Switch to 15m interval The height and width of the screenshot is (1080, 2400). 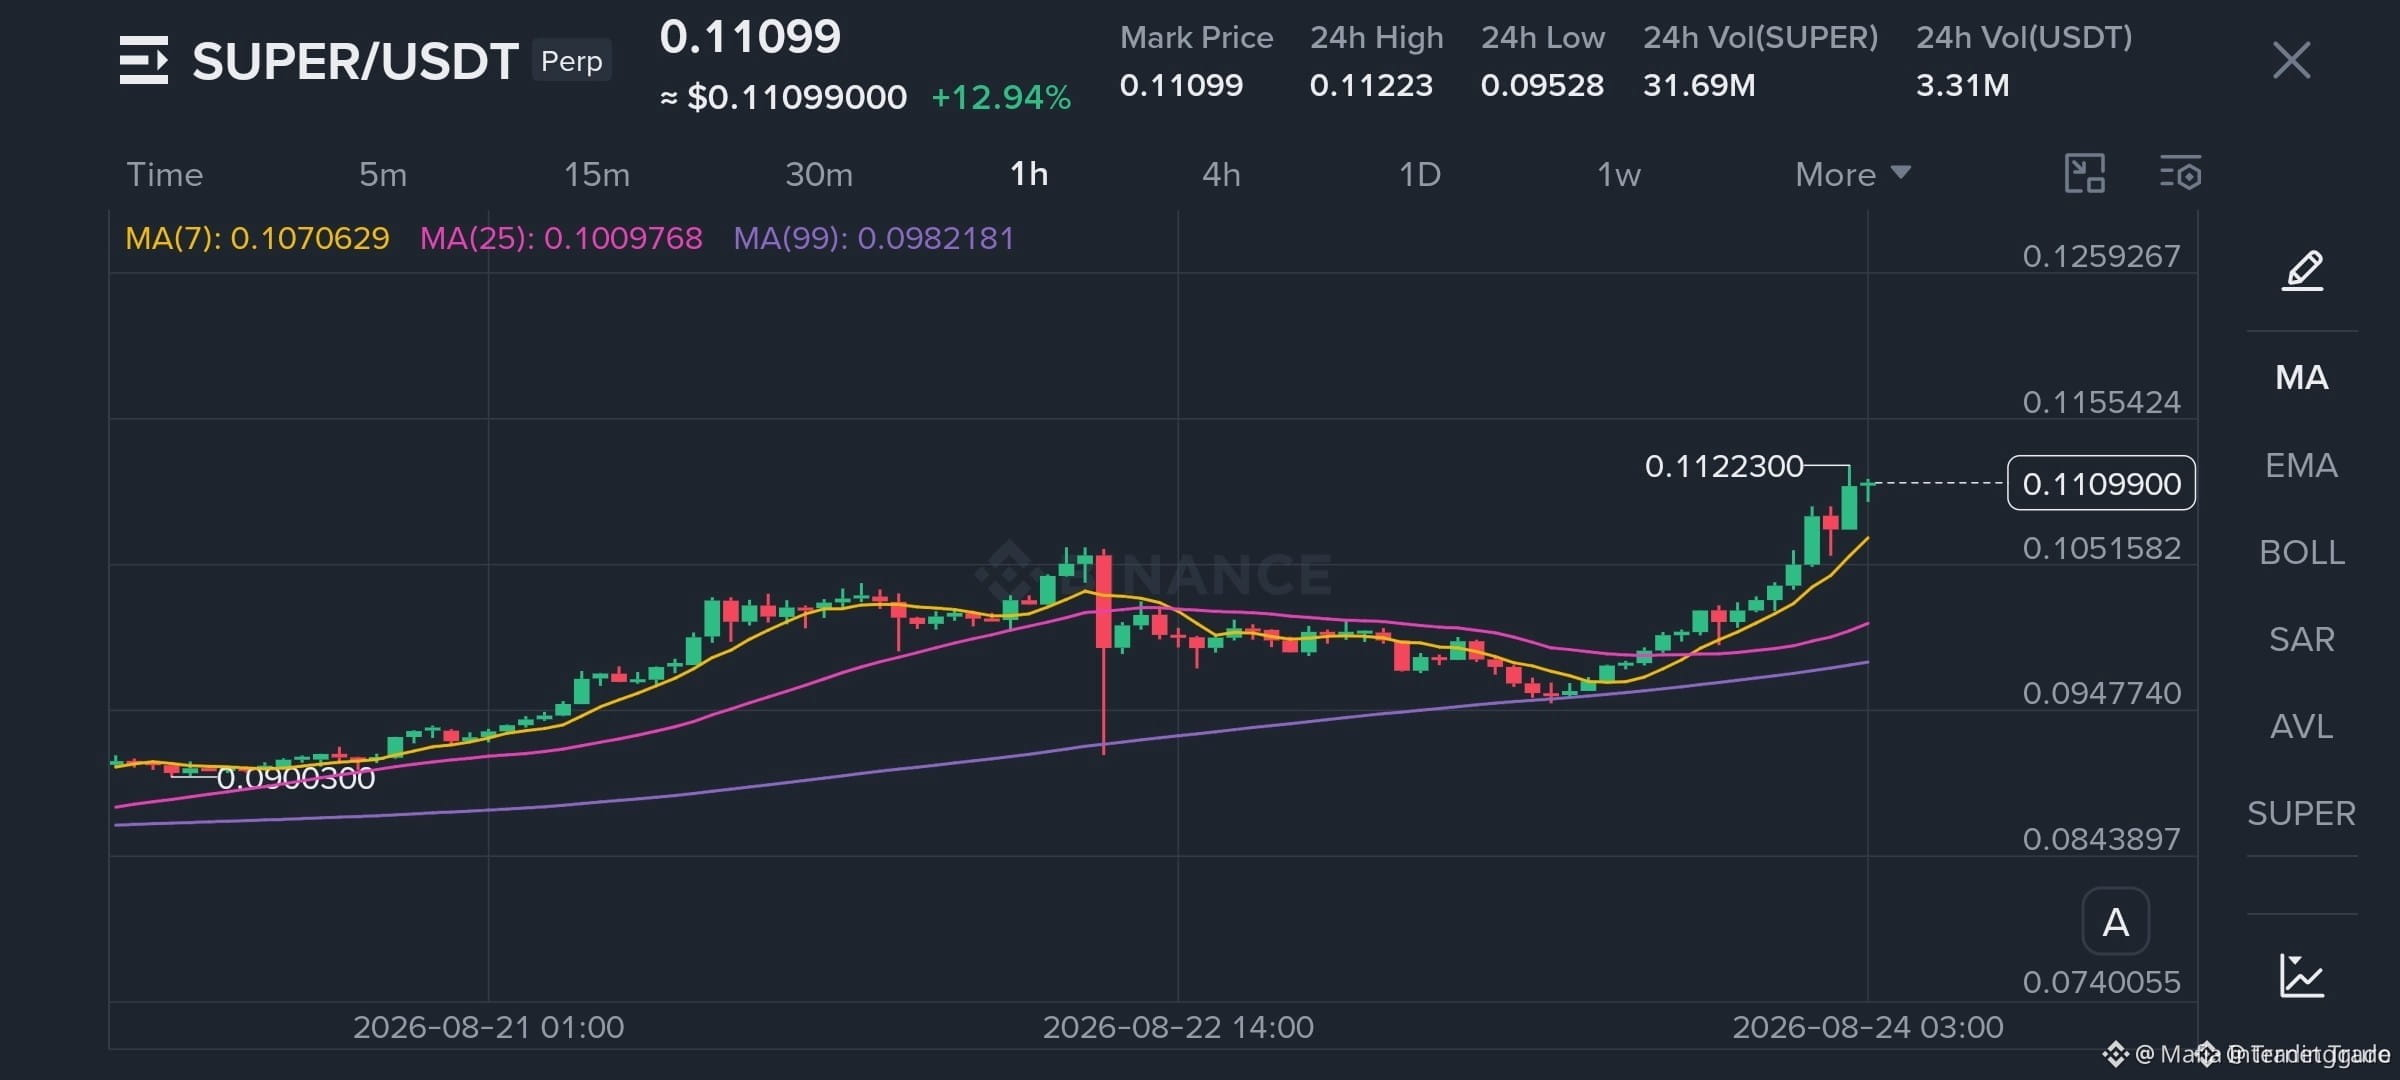(597, 175)
